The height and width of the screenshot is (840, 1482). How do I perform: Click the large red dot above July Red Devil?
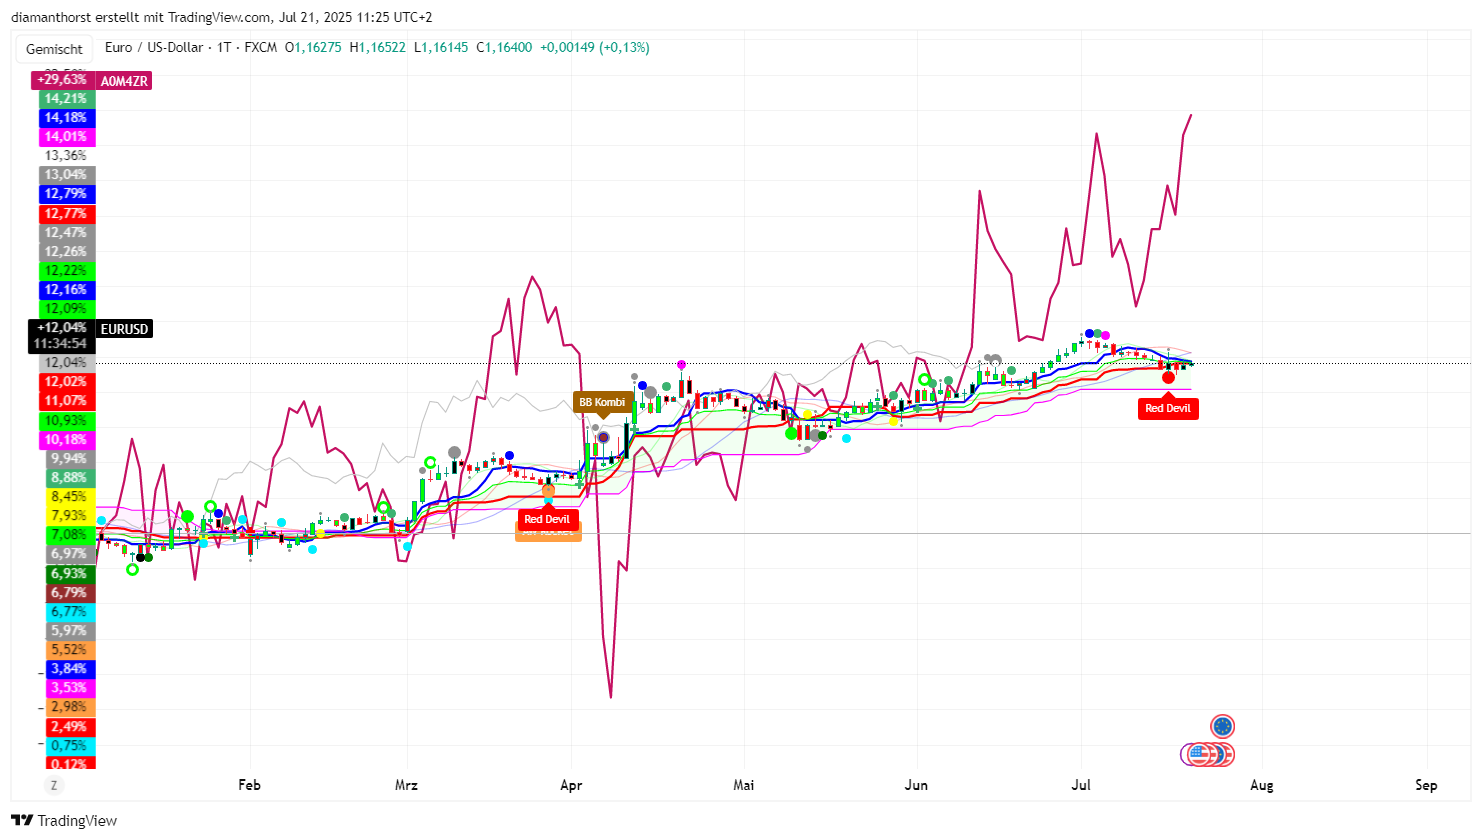click(1168, 377)
